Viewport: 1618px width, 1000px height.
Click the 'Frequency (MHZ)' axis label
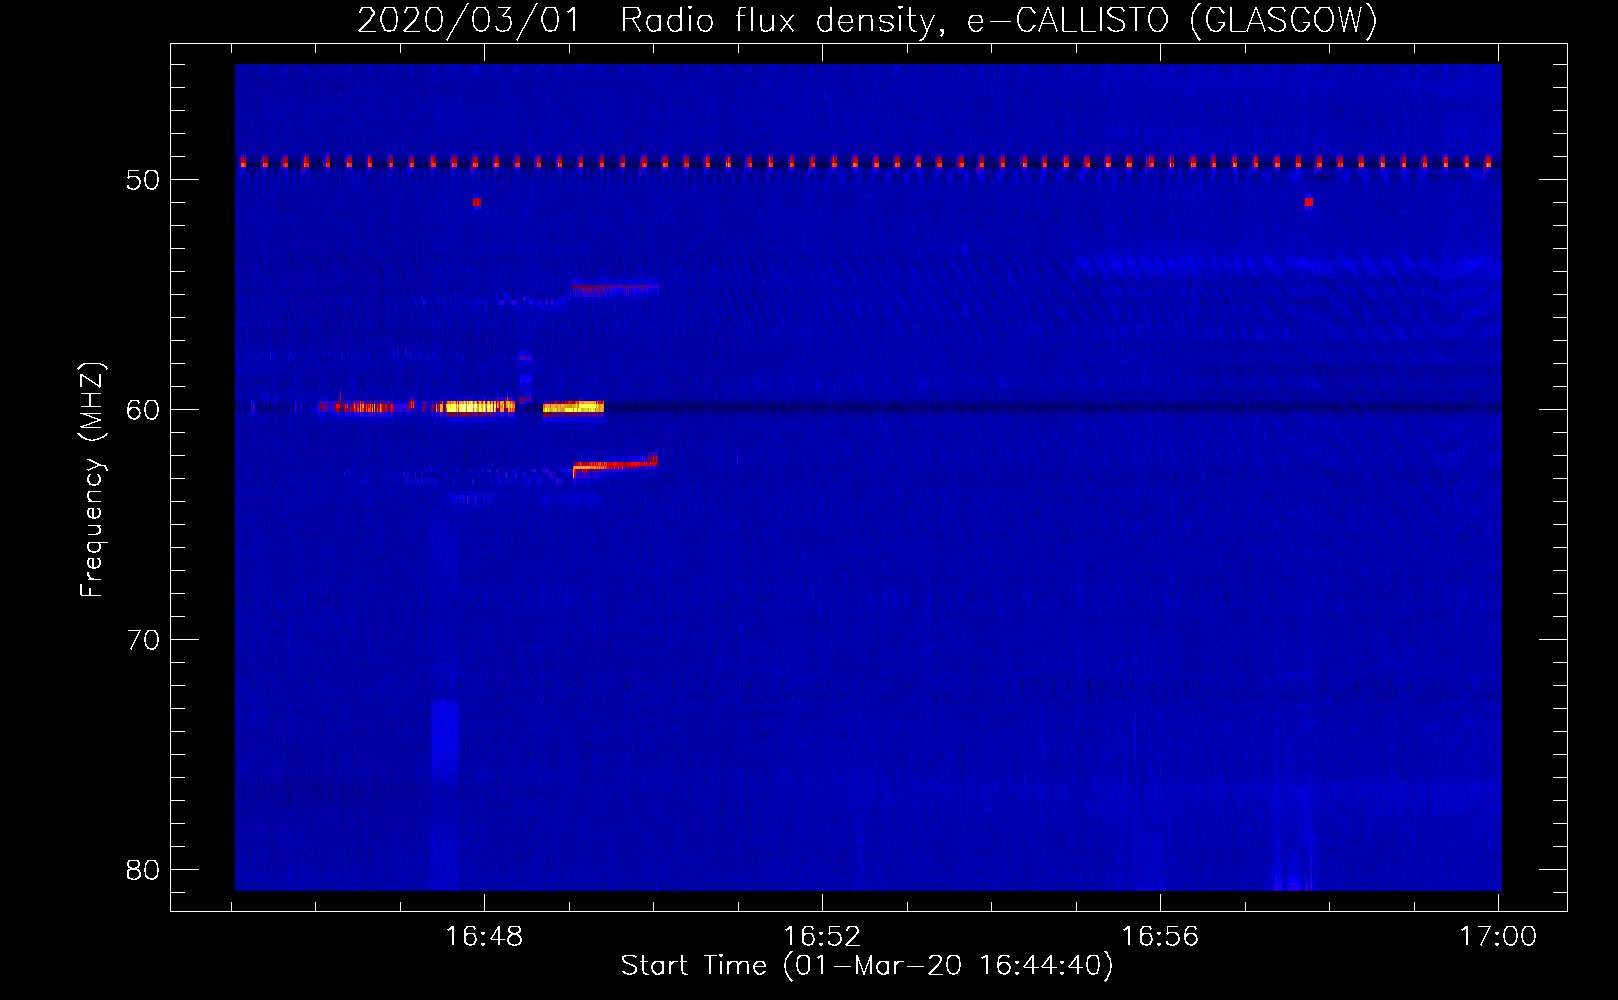pyautogui.click(x=92, y=480)
